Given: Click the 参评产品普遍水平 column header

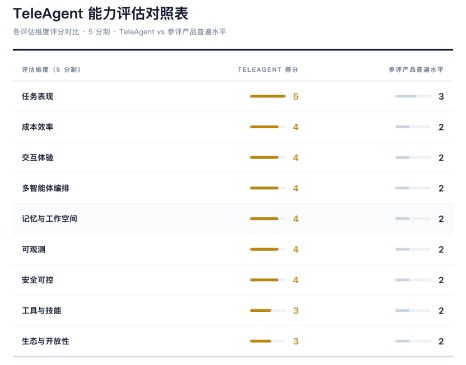Looking at the screenshot, I should pyautogui.click(x=416, y=70).
